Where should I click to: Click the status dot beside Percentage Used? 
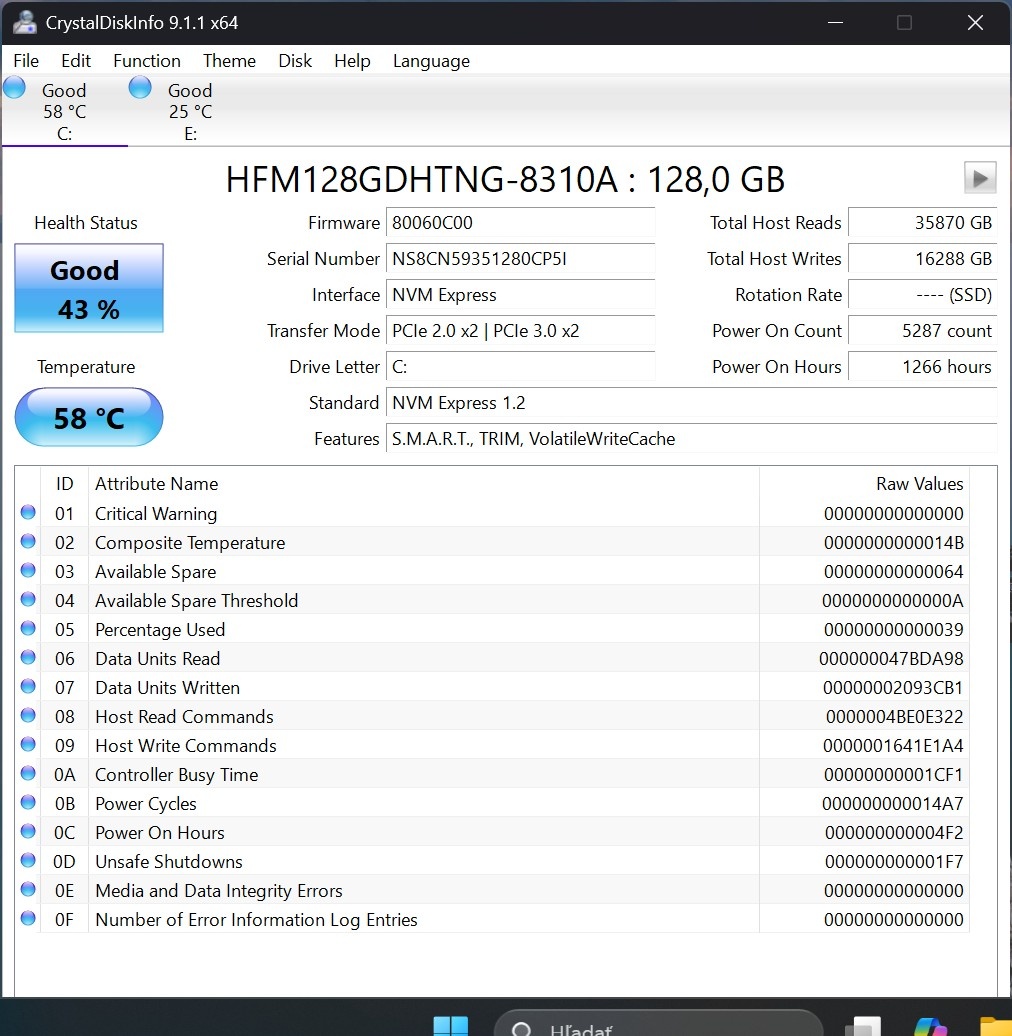(27, 628)
